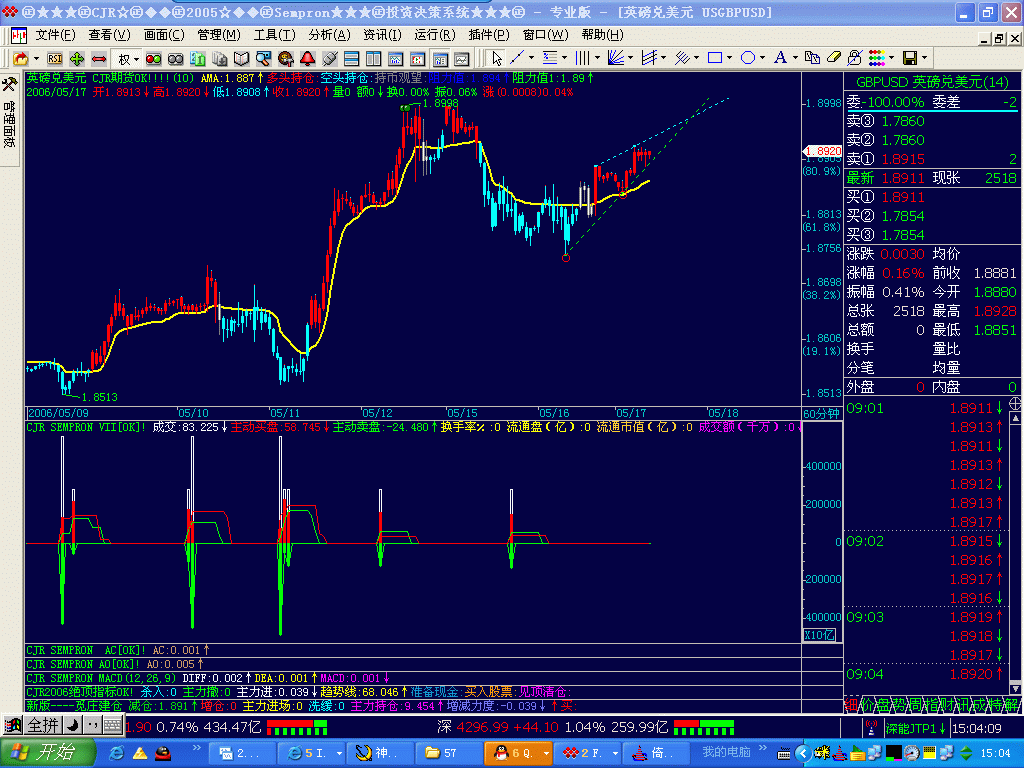Select the vertical split window layout icon
The image size is (1024, 768).
click(374, 59)
